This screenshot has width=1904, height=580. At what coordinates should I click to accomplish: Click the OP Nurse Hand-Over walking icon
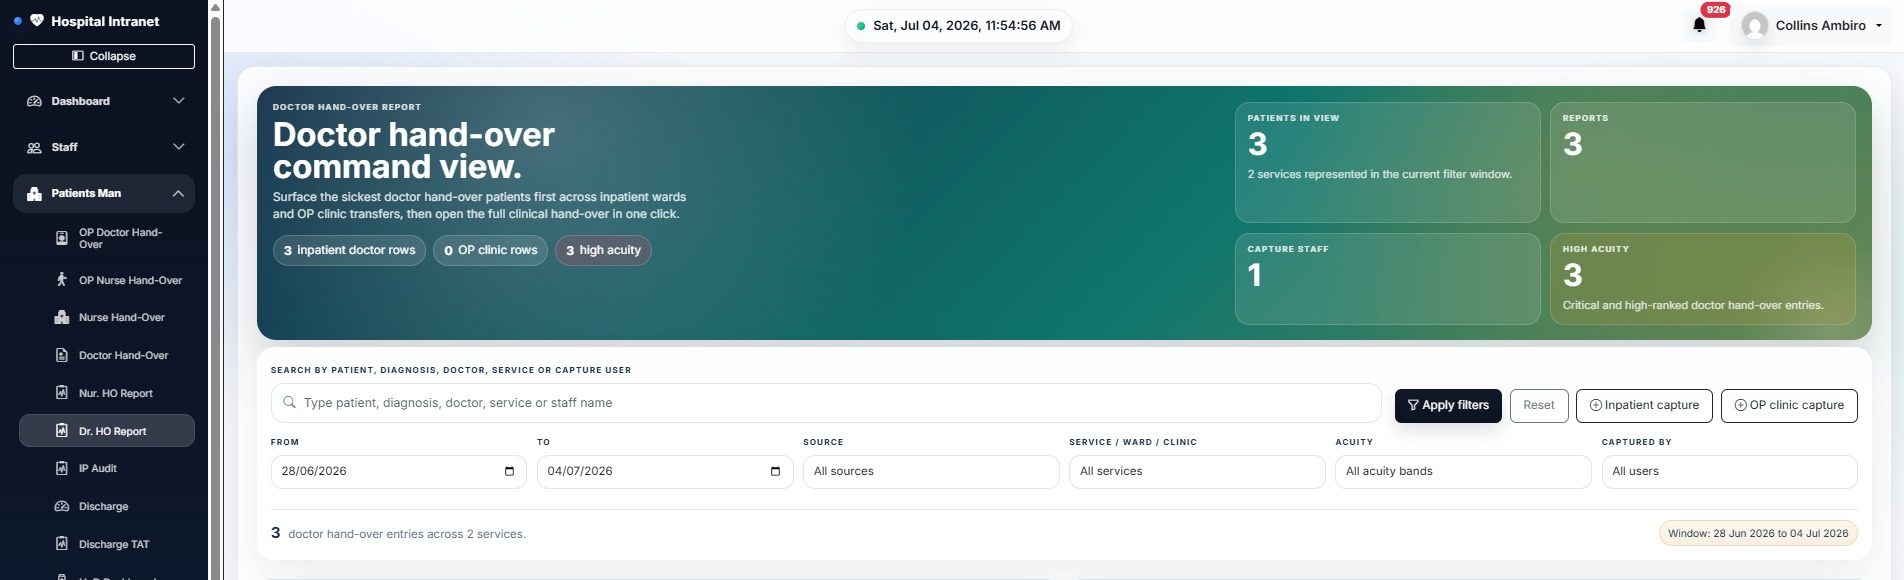61,280
